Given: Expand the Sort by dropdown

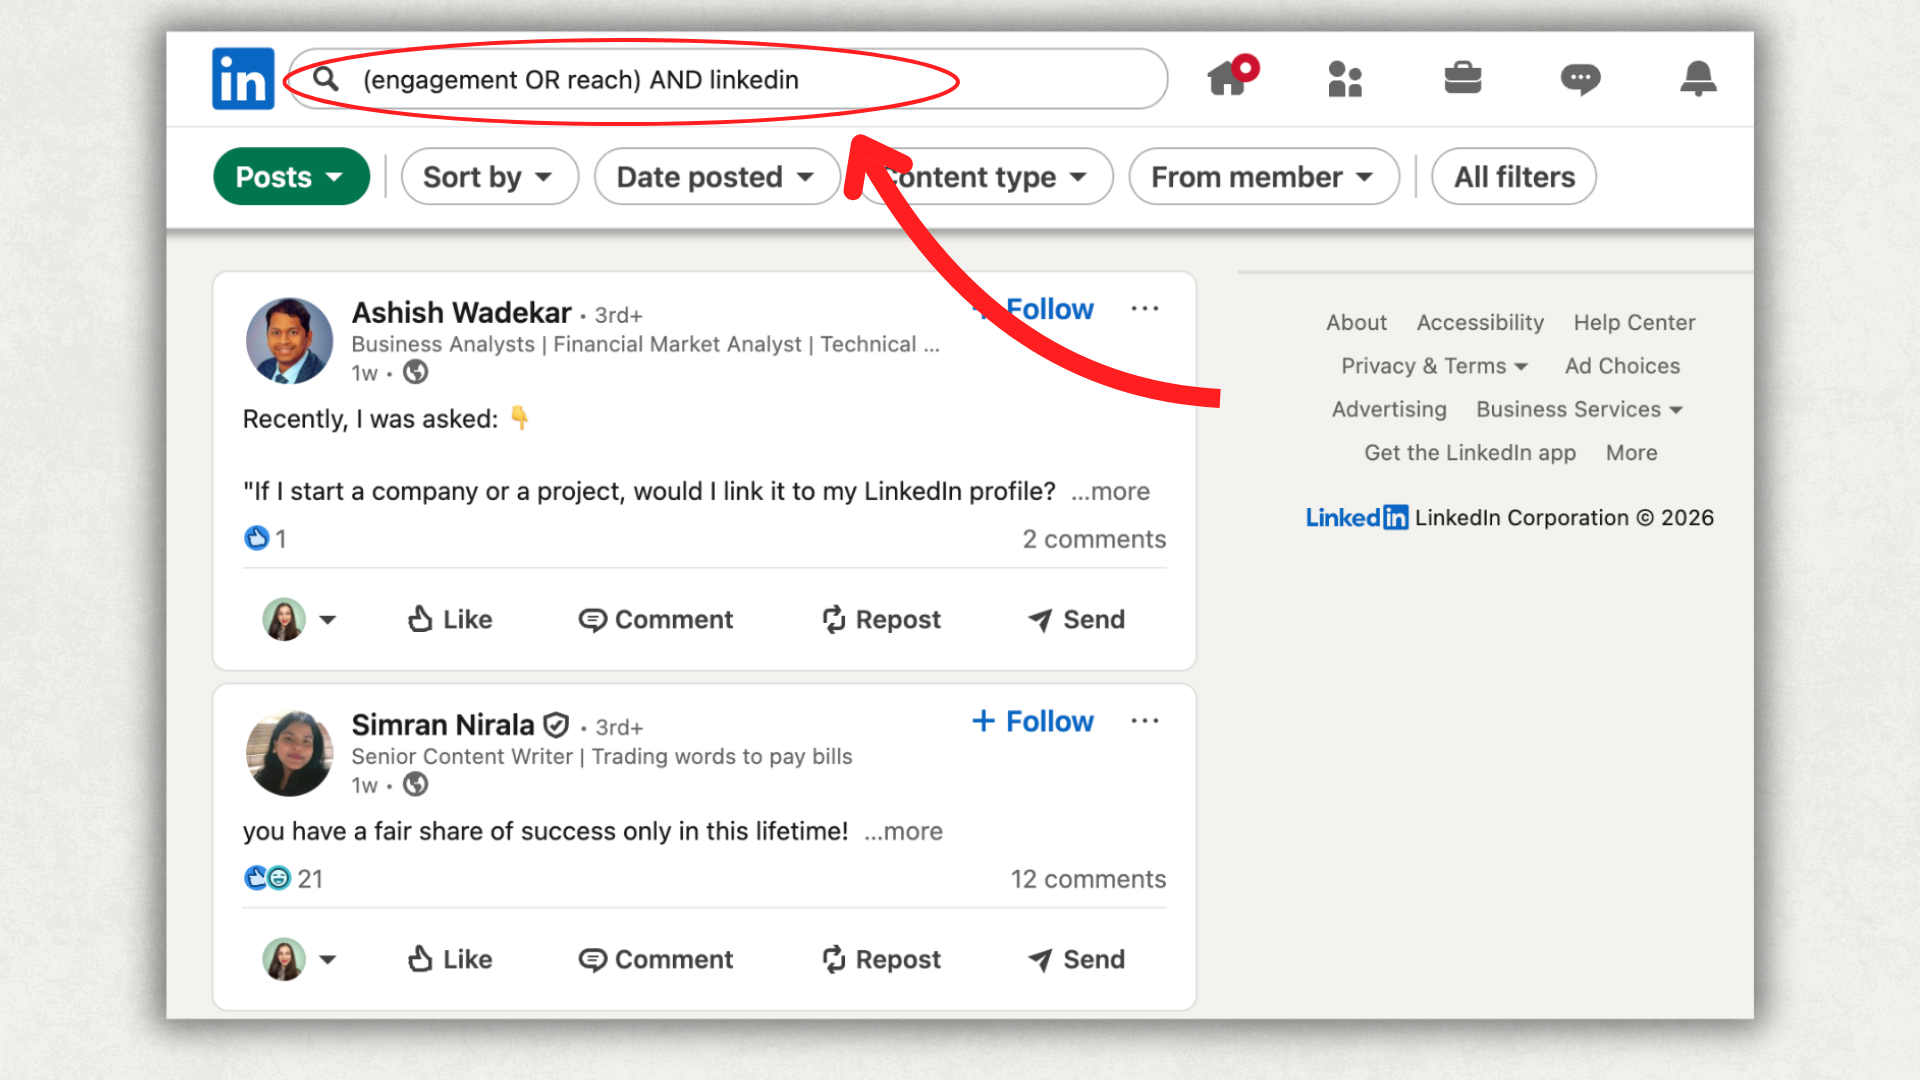Looking at the screenshot, I should coord(490,177).
